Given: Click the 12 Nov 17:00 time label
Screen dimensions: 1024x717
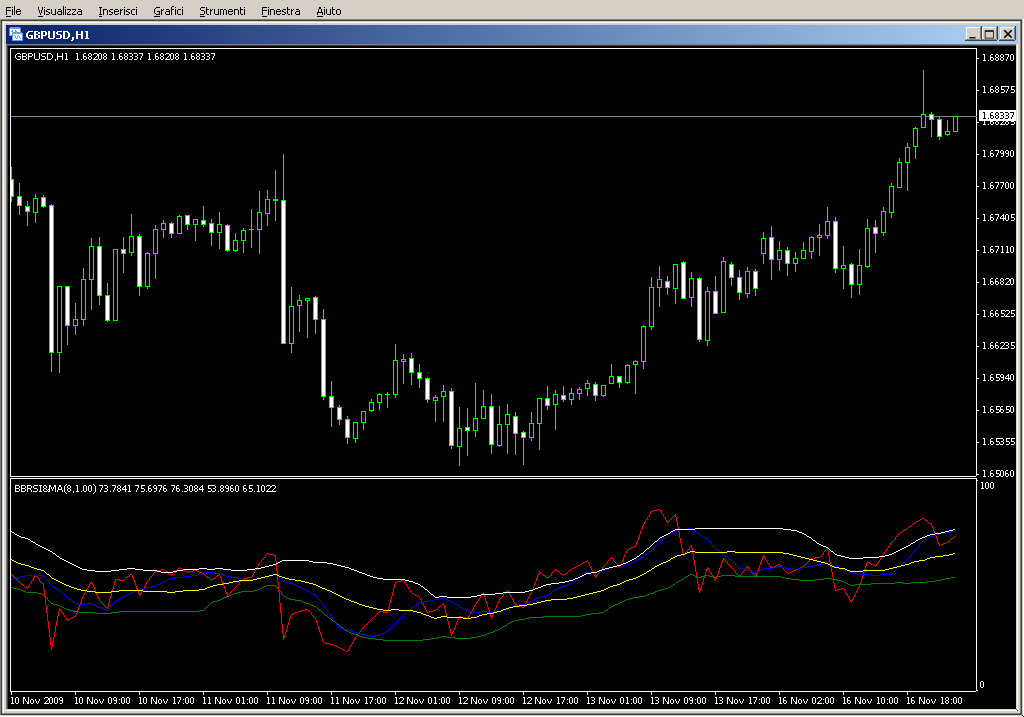Looking at the screenshot, I should 550,701.
